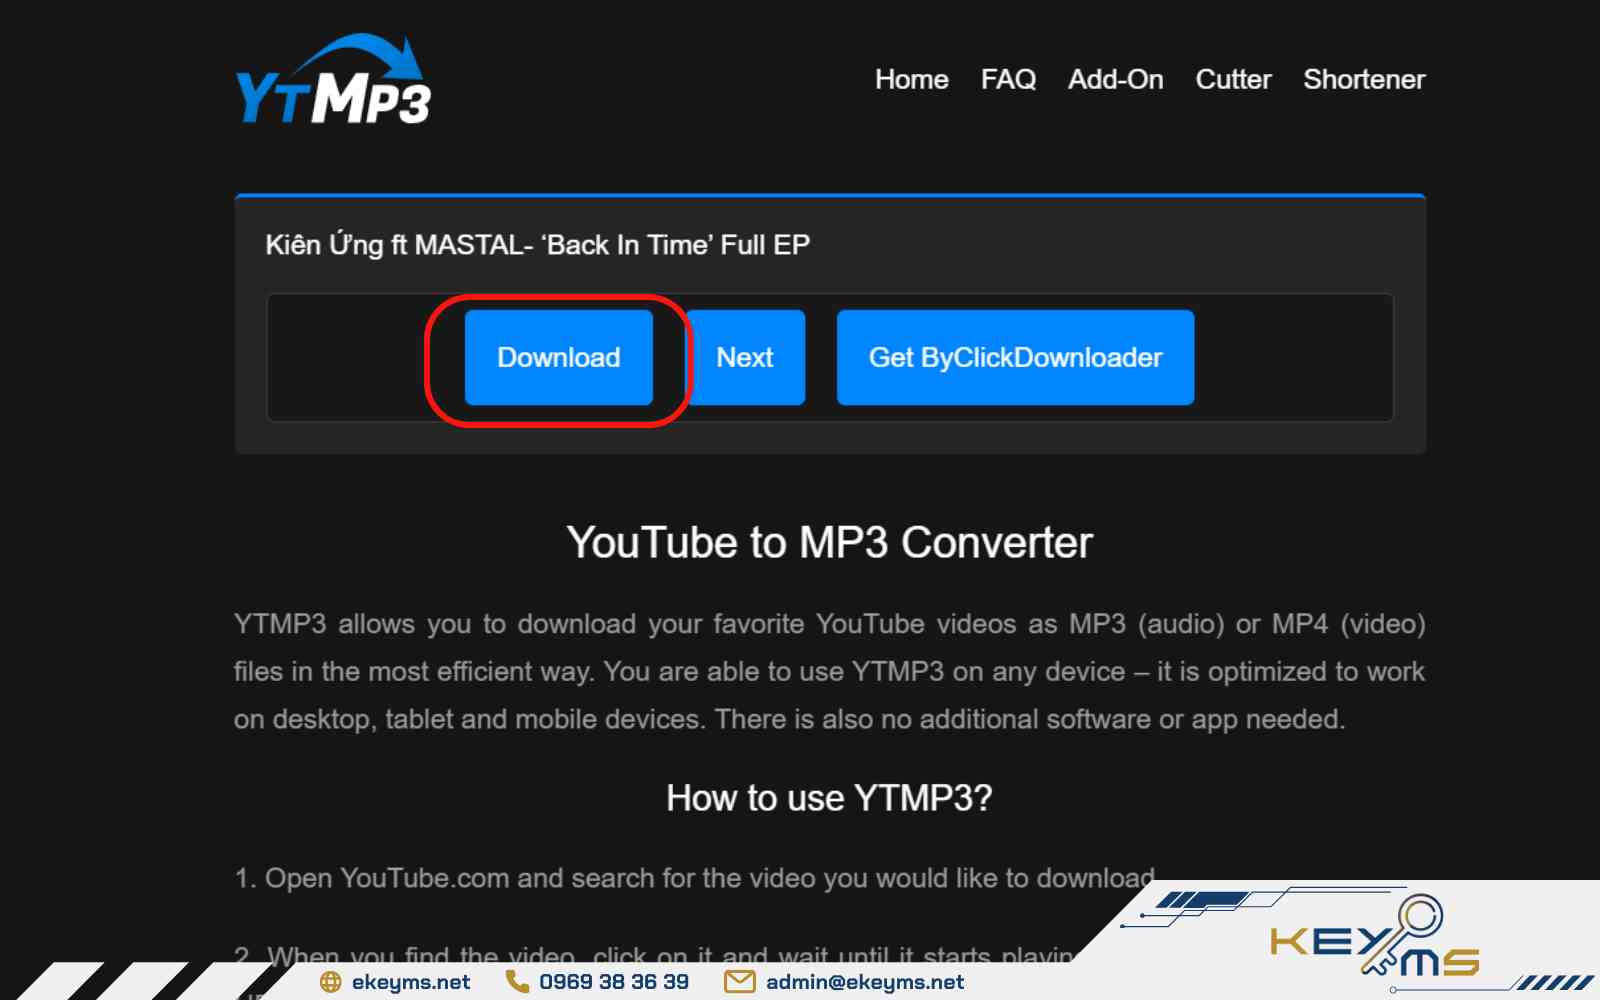Select the video title 'Back In Time' Full EP
Image resolution: width=1600 pixels, height=1000 pixels.
pyautogui.click(x=538, y=245)
